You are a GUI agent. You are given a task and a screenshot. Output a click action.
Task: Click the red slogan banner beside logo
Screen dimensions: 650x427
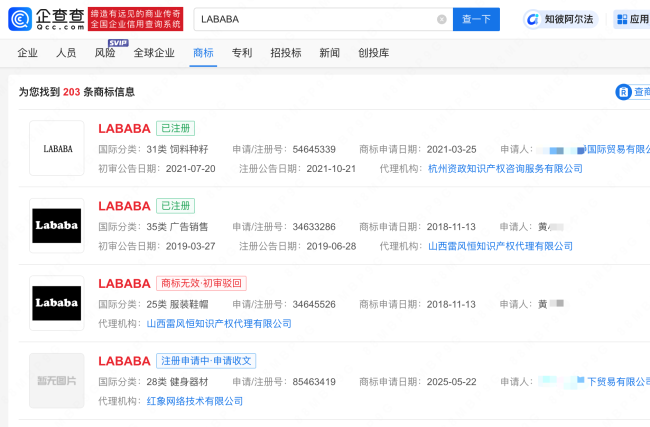[136, 19]
